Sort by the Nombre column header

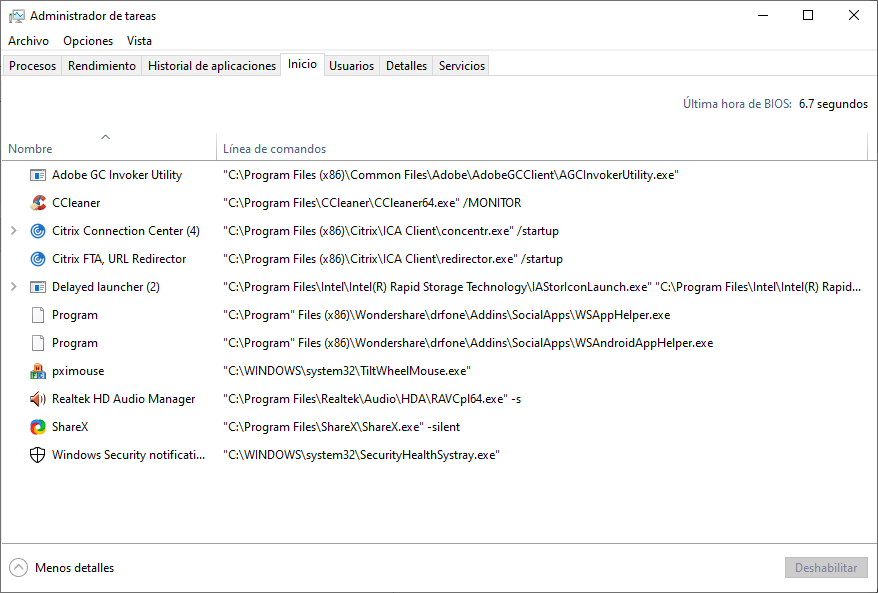[x=109, y=147]
